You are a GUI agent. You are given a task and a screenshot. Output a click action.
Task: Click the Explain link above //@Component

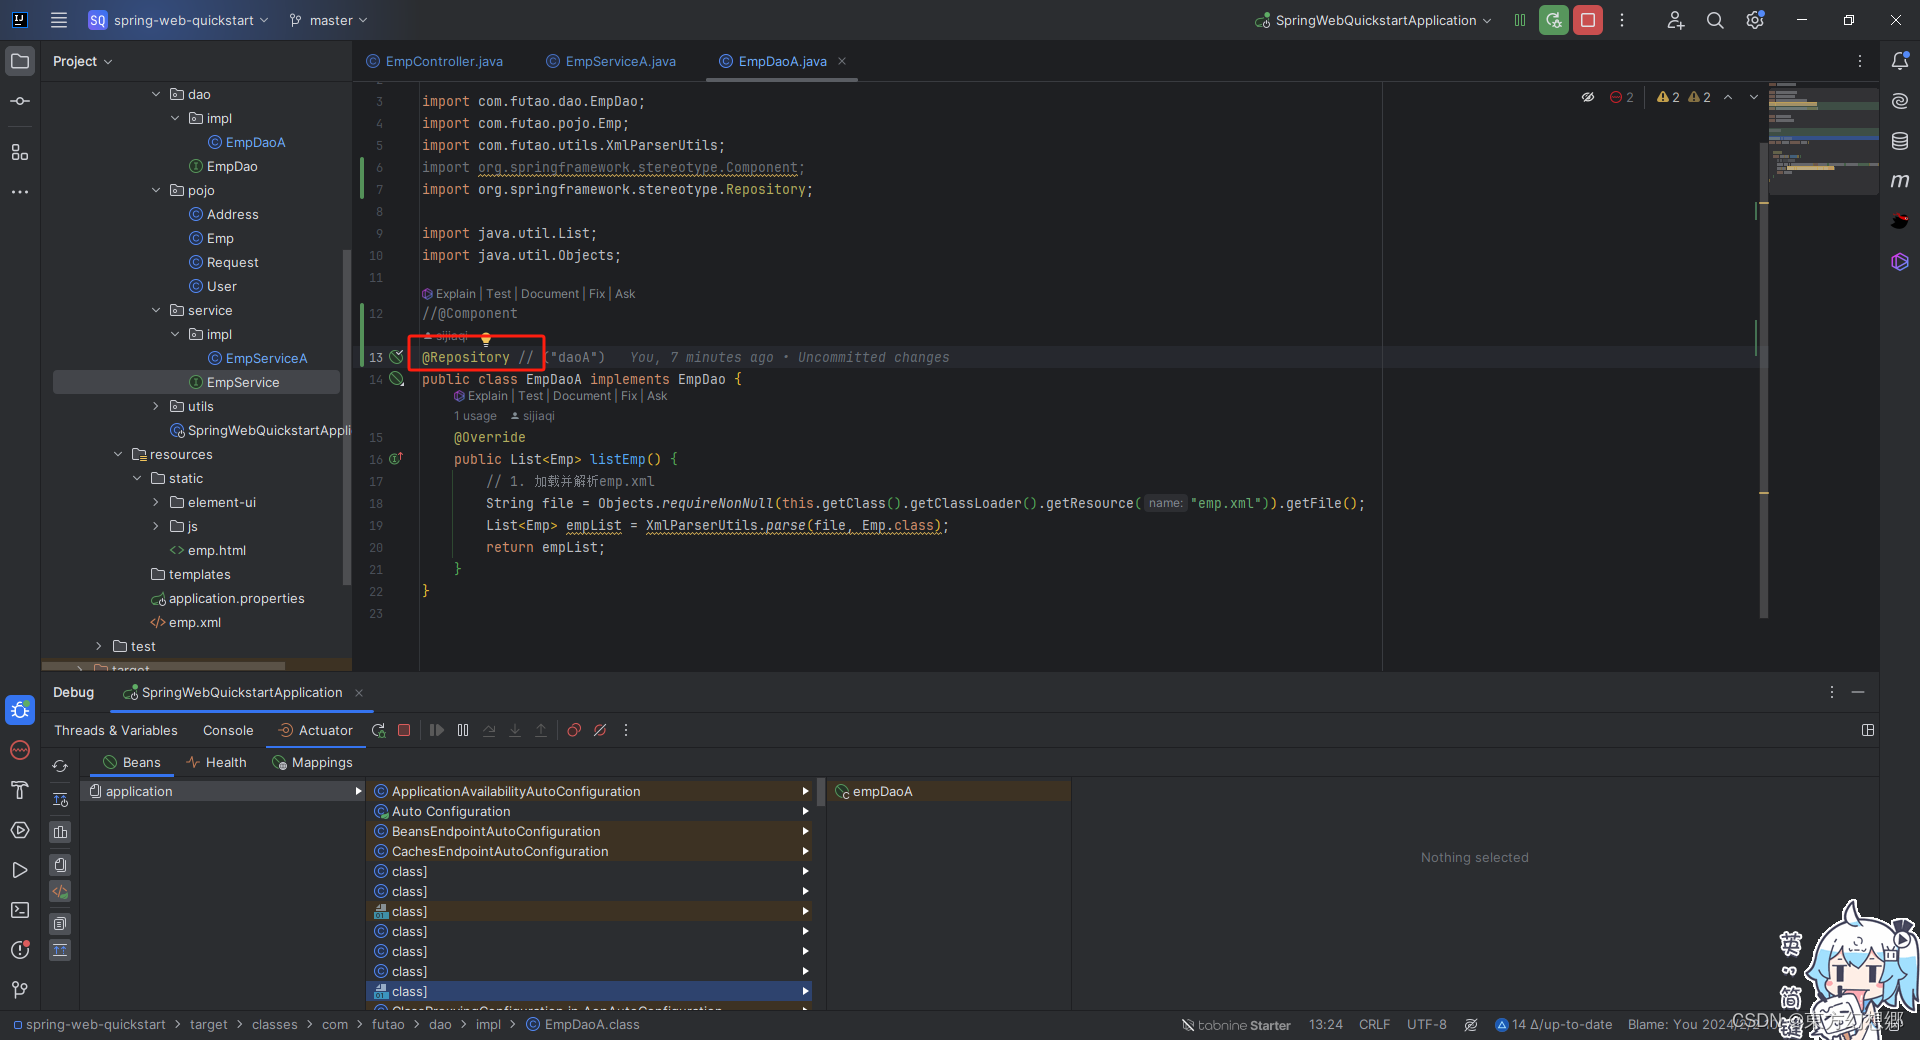(455, 293)
